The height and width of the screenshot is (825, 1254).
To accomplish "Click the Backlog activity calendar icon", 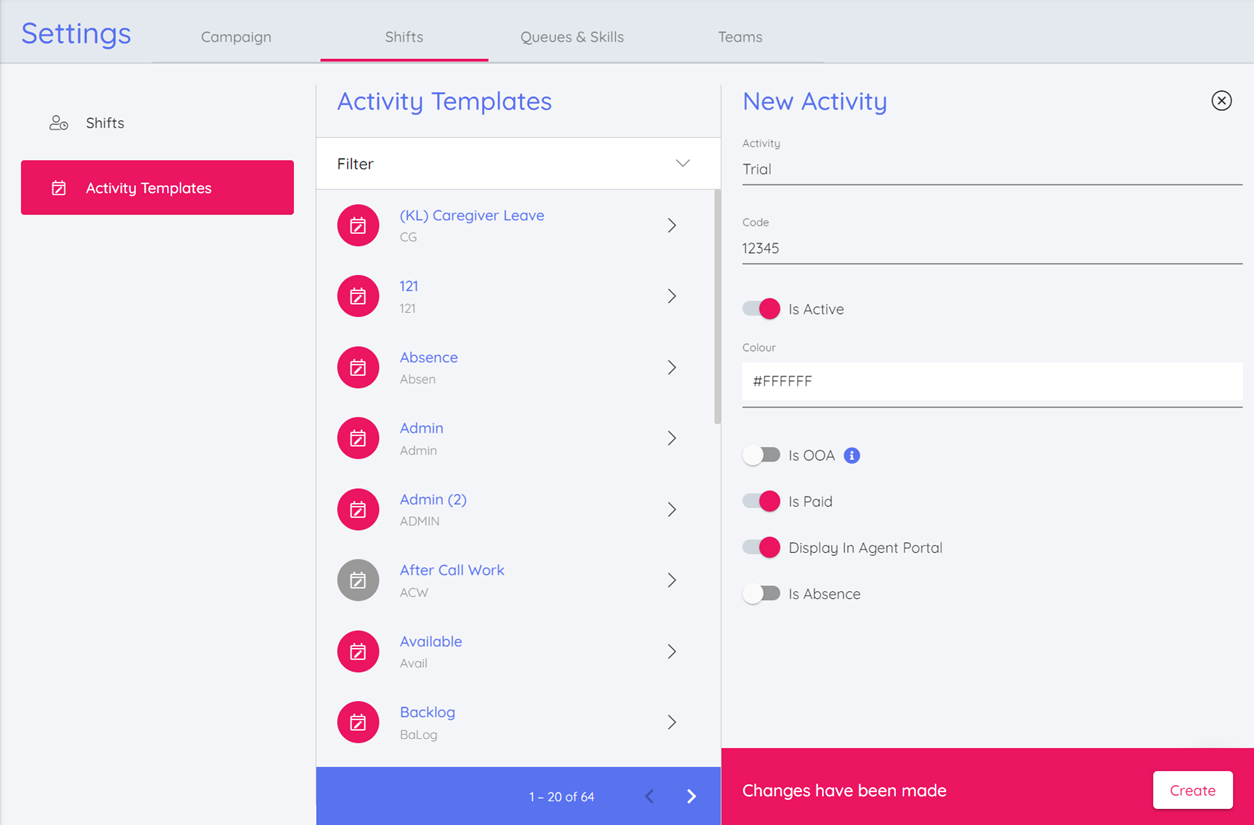I will [x=358, y=723].
